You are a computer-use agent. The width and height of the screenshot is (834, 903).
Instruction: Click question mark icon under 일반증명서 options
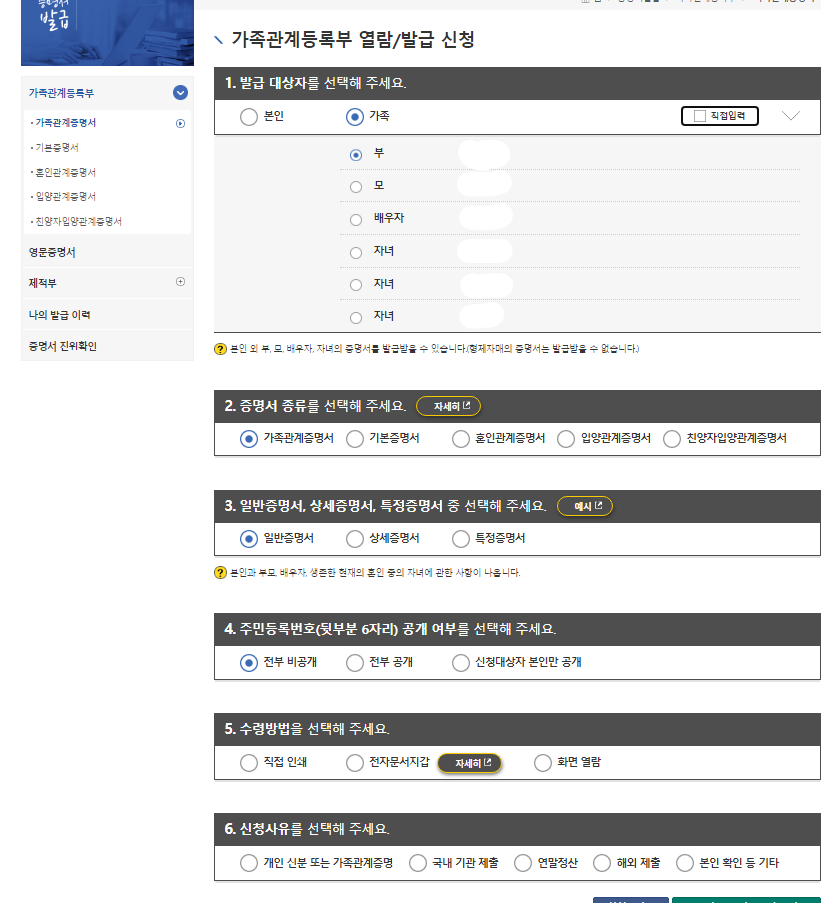coord(220,572)
